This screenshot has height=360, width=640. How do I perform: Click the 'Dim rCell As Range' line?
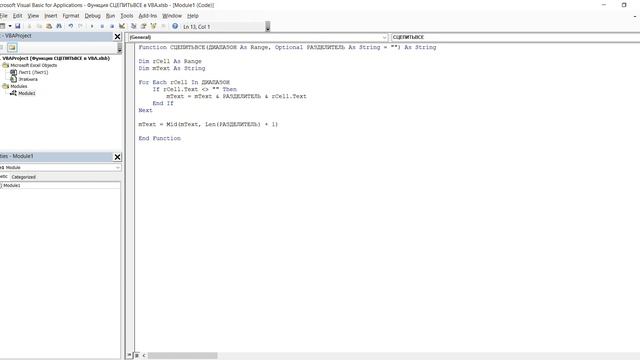click(x=170, y=61)
